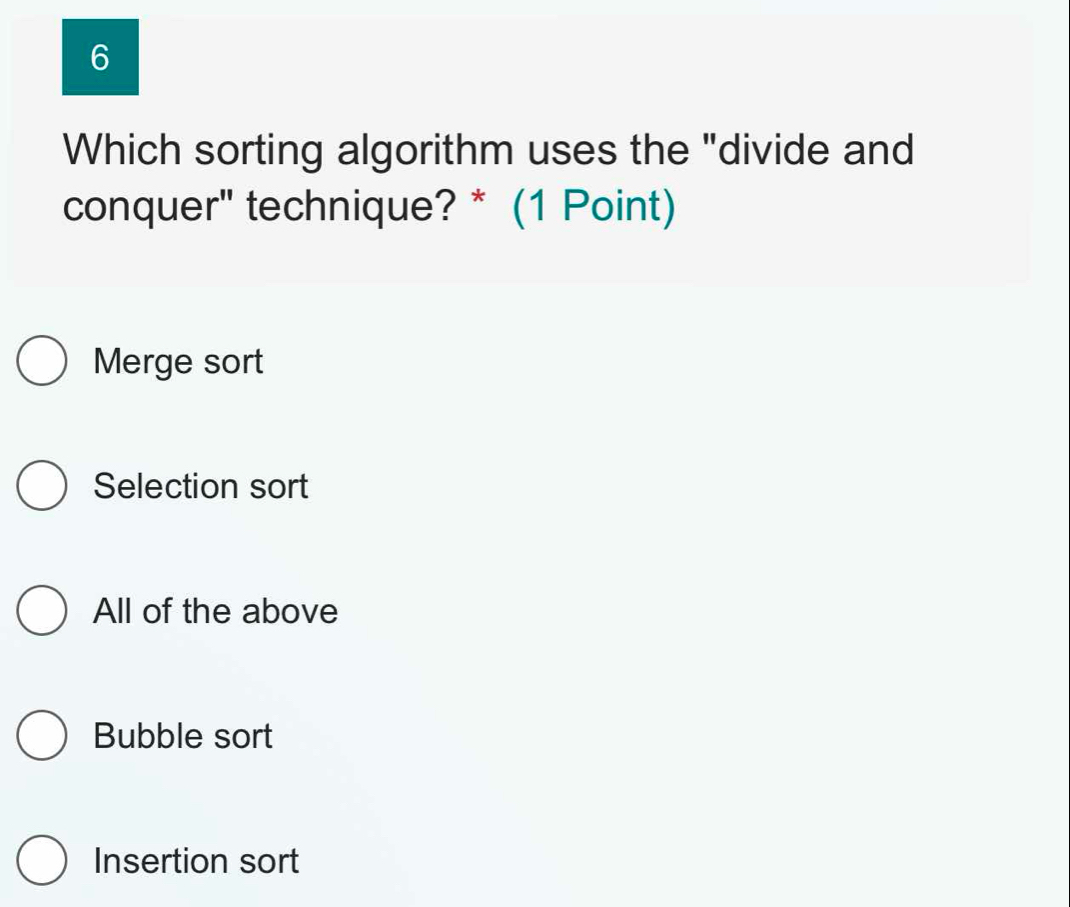Click the 'All of the above' label

[x=216, y=611]
